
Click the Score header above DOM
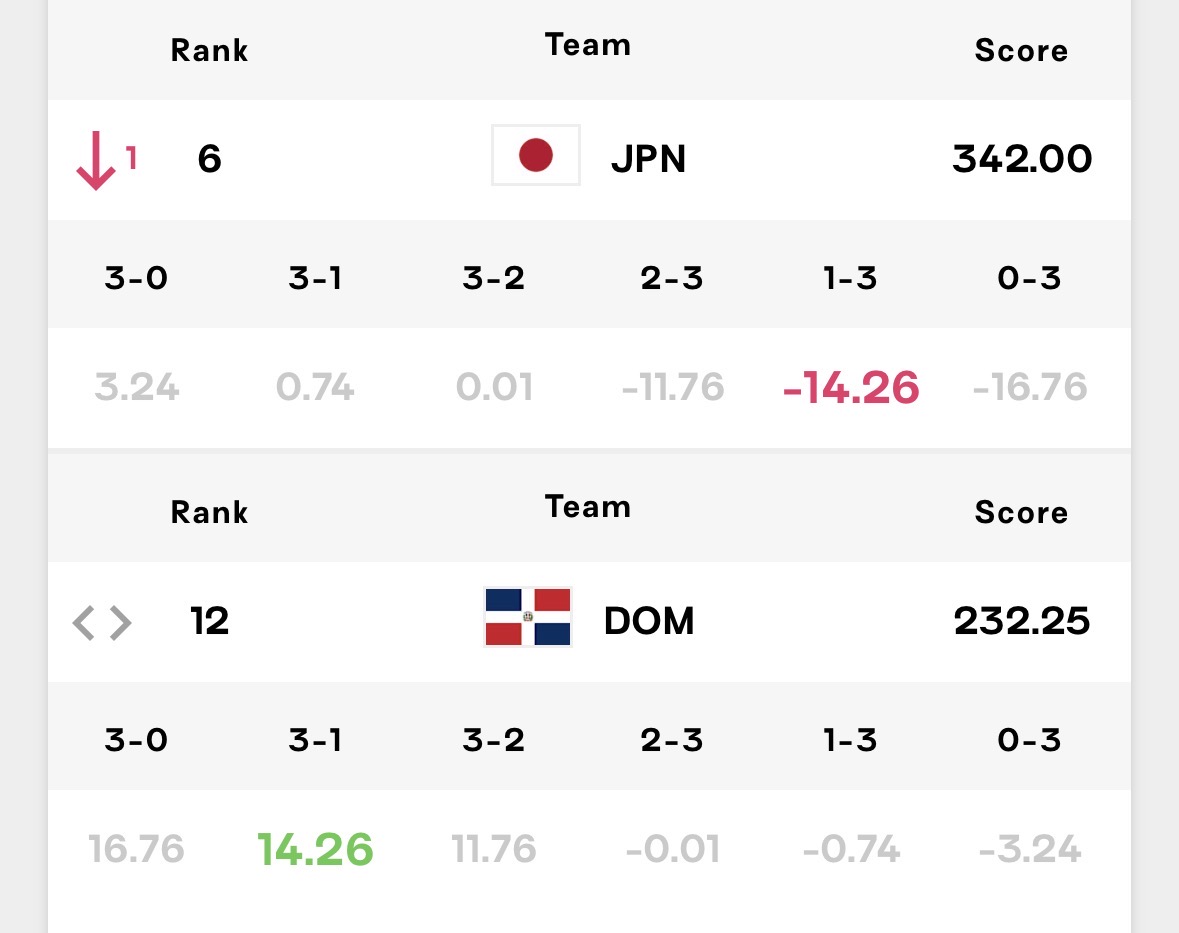point(1021,512)
